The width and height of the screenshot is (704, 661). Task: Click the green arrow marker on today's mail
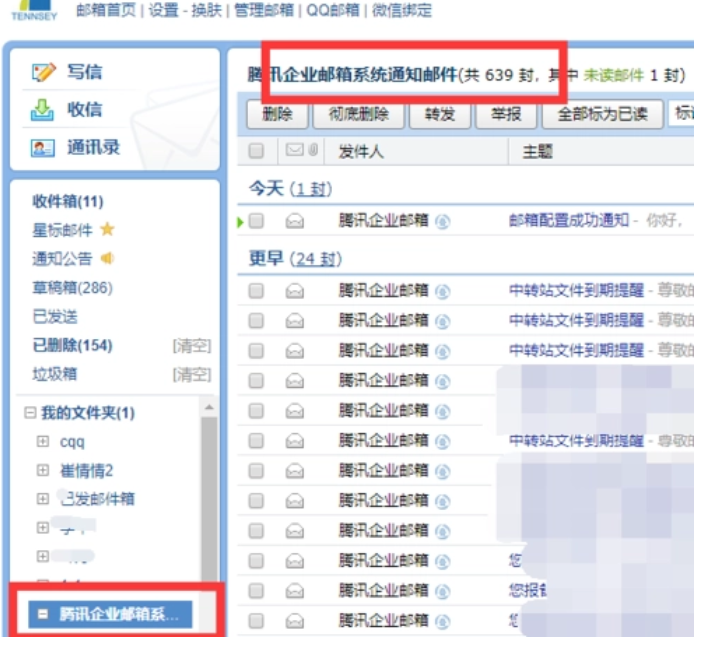pos(240,221)
